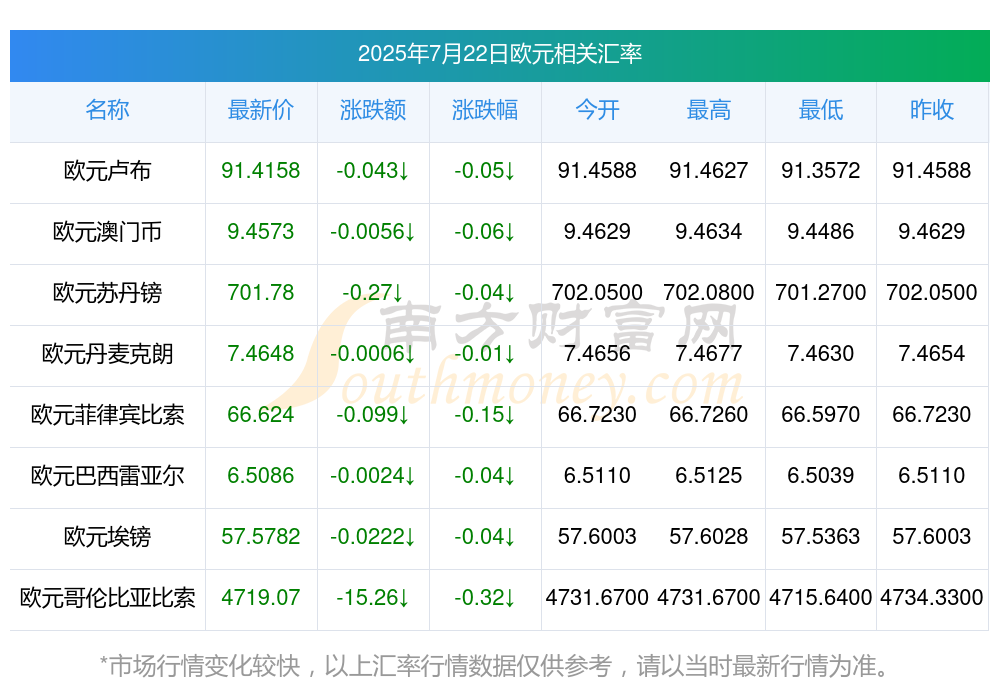This screenshot has height=698, width=1000.
Task: Click change percent -0.01↓
Action: point(485,353)
